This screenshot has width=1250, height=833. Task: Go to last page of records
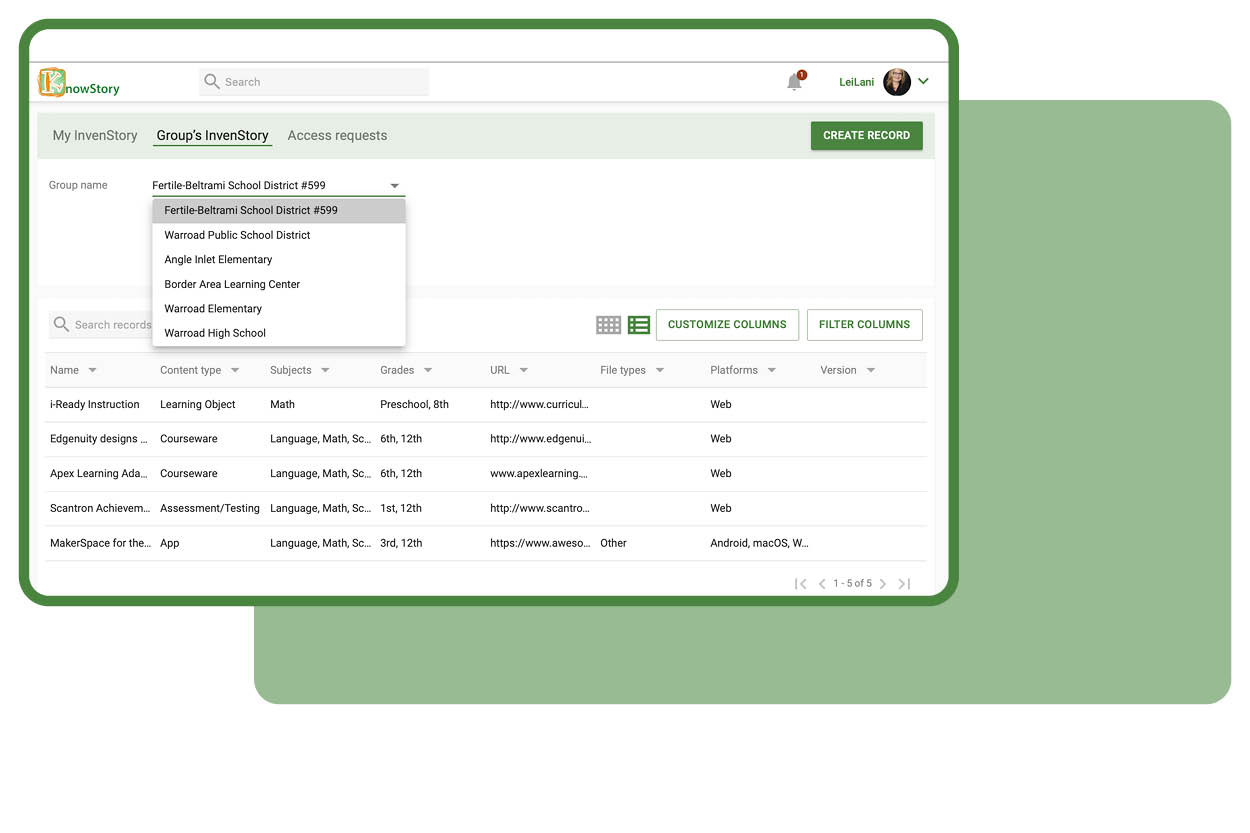click(x=904, y=584)
